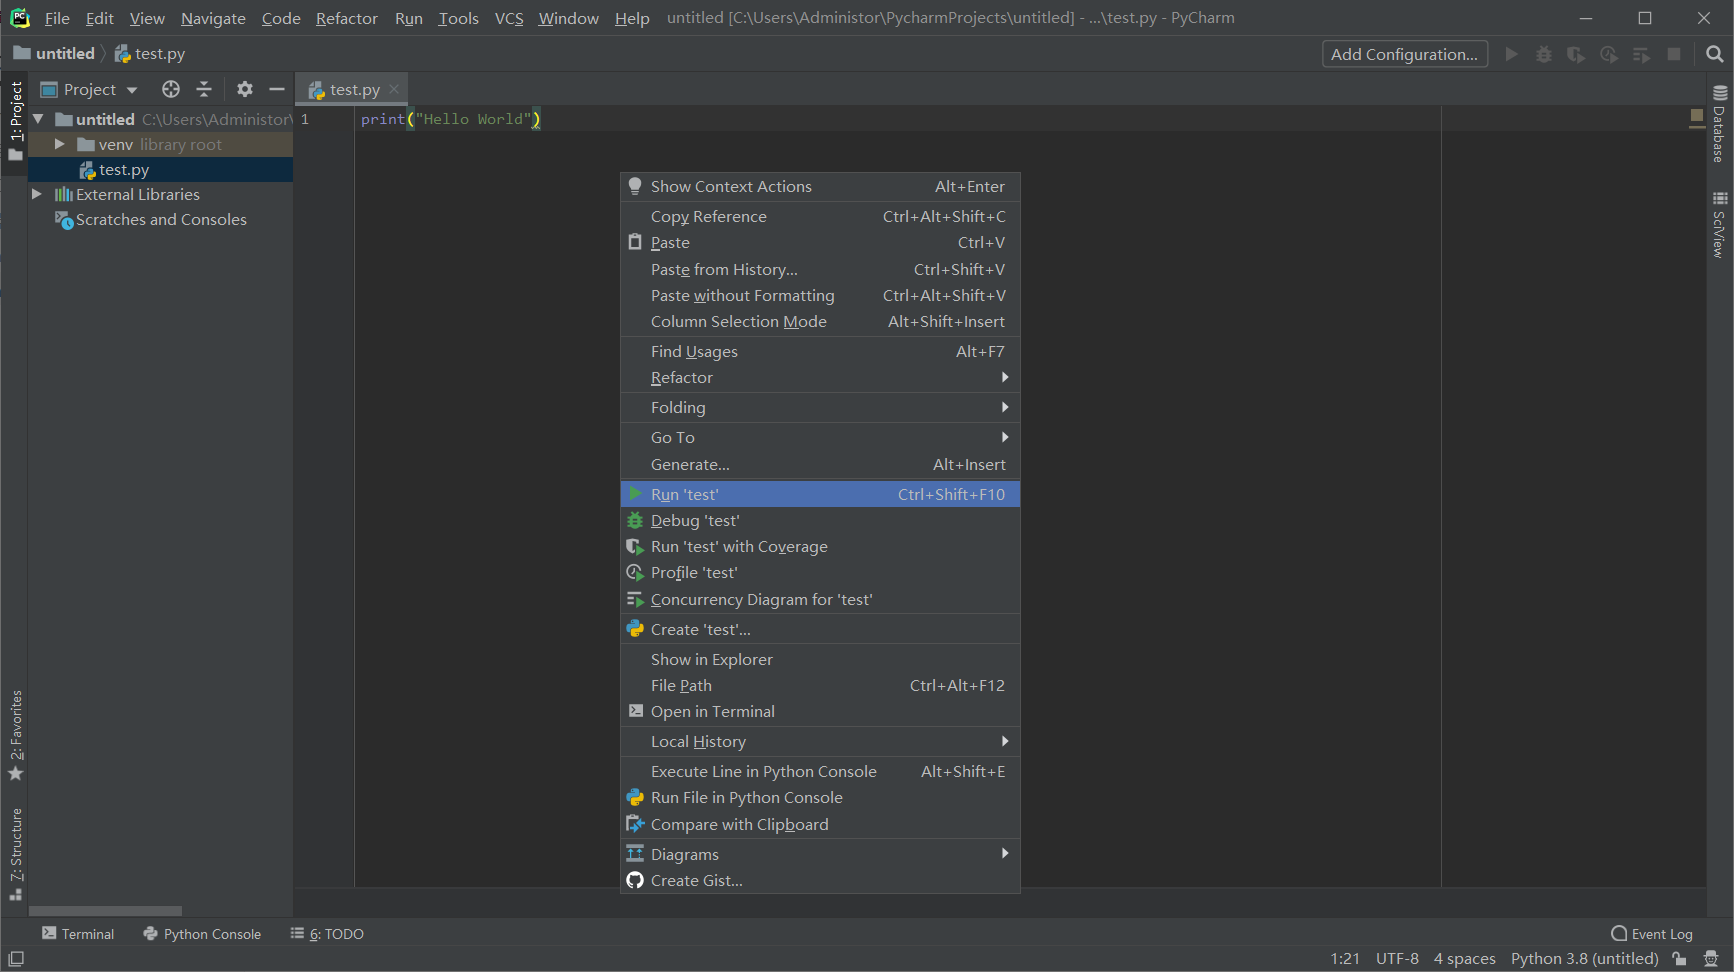Click the yellow inspection status indicator
Screen dimensions: 1734x972
pos(1696,117)
